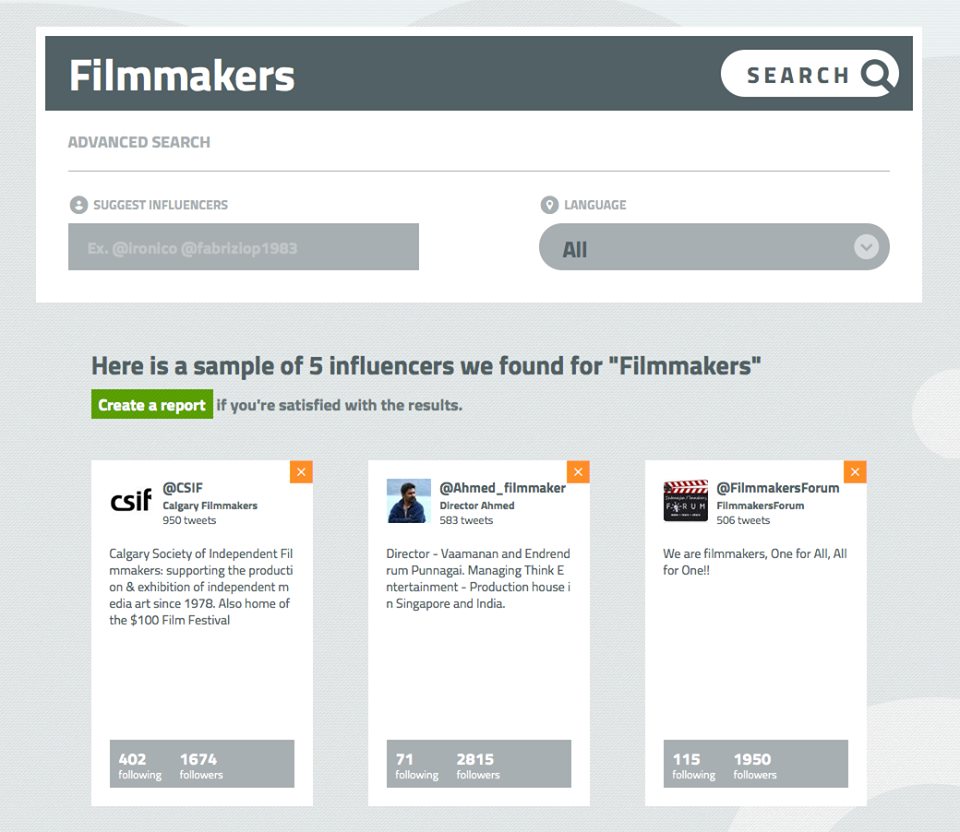The width and height of the screenshot is (960, 832).
Task: Visit the @FilmmakersForum handle link
Action: [777, 488]
